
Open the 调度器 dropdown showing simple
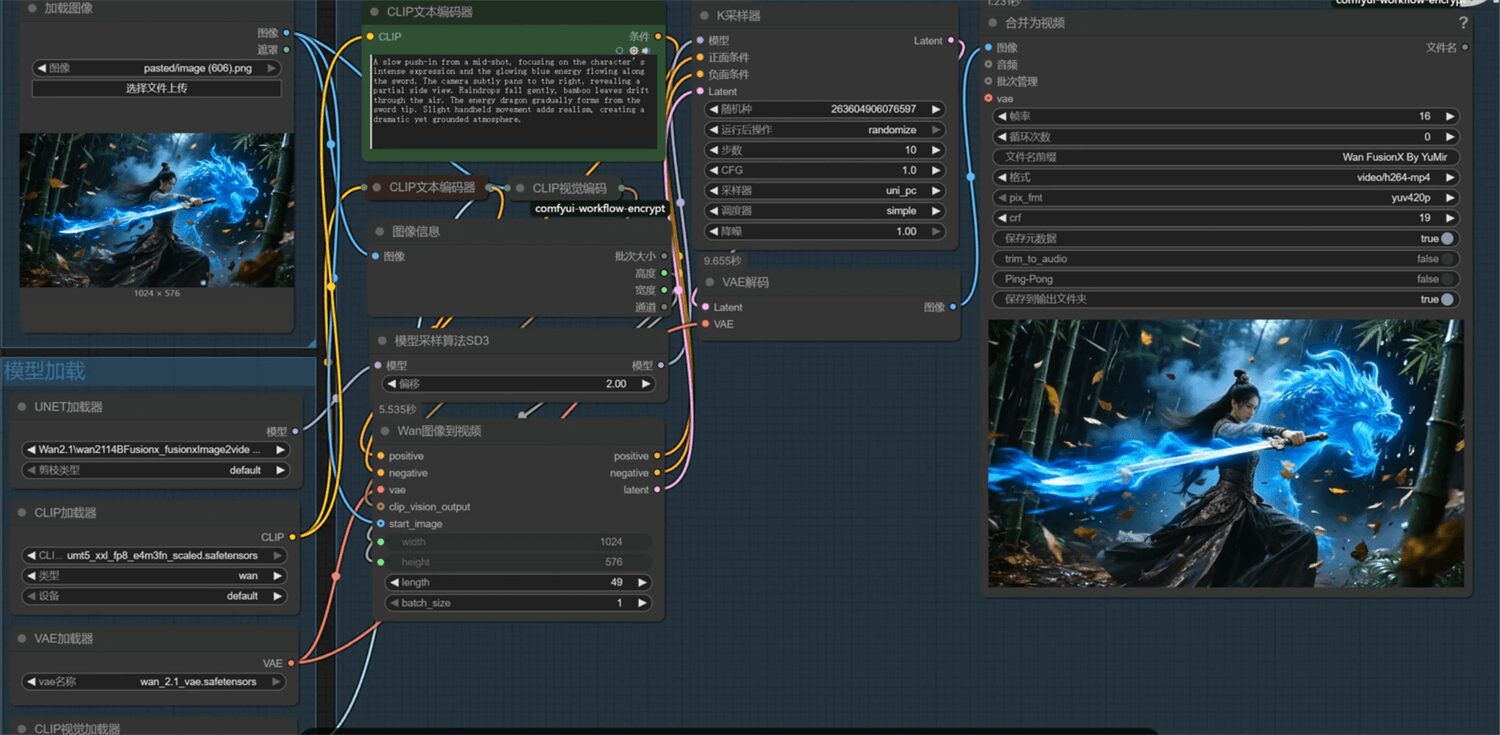tap(825, 211)
